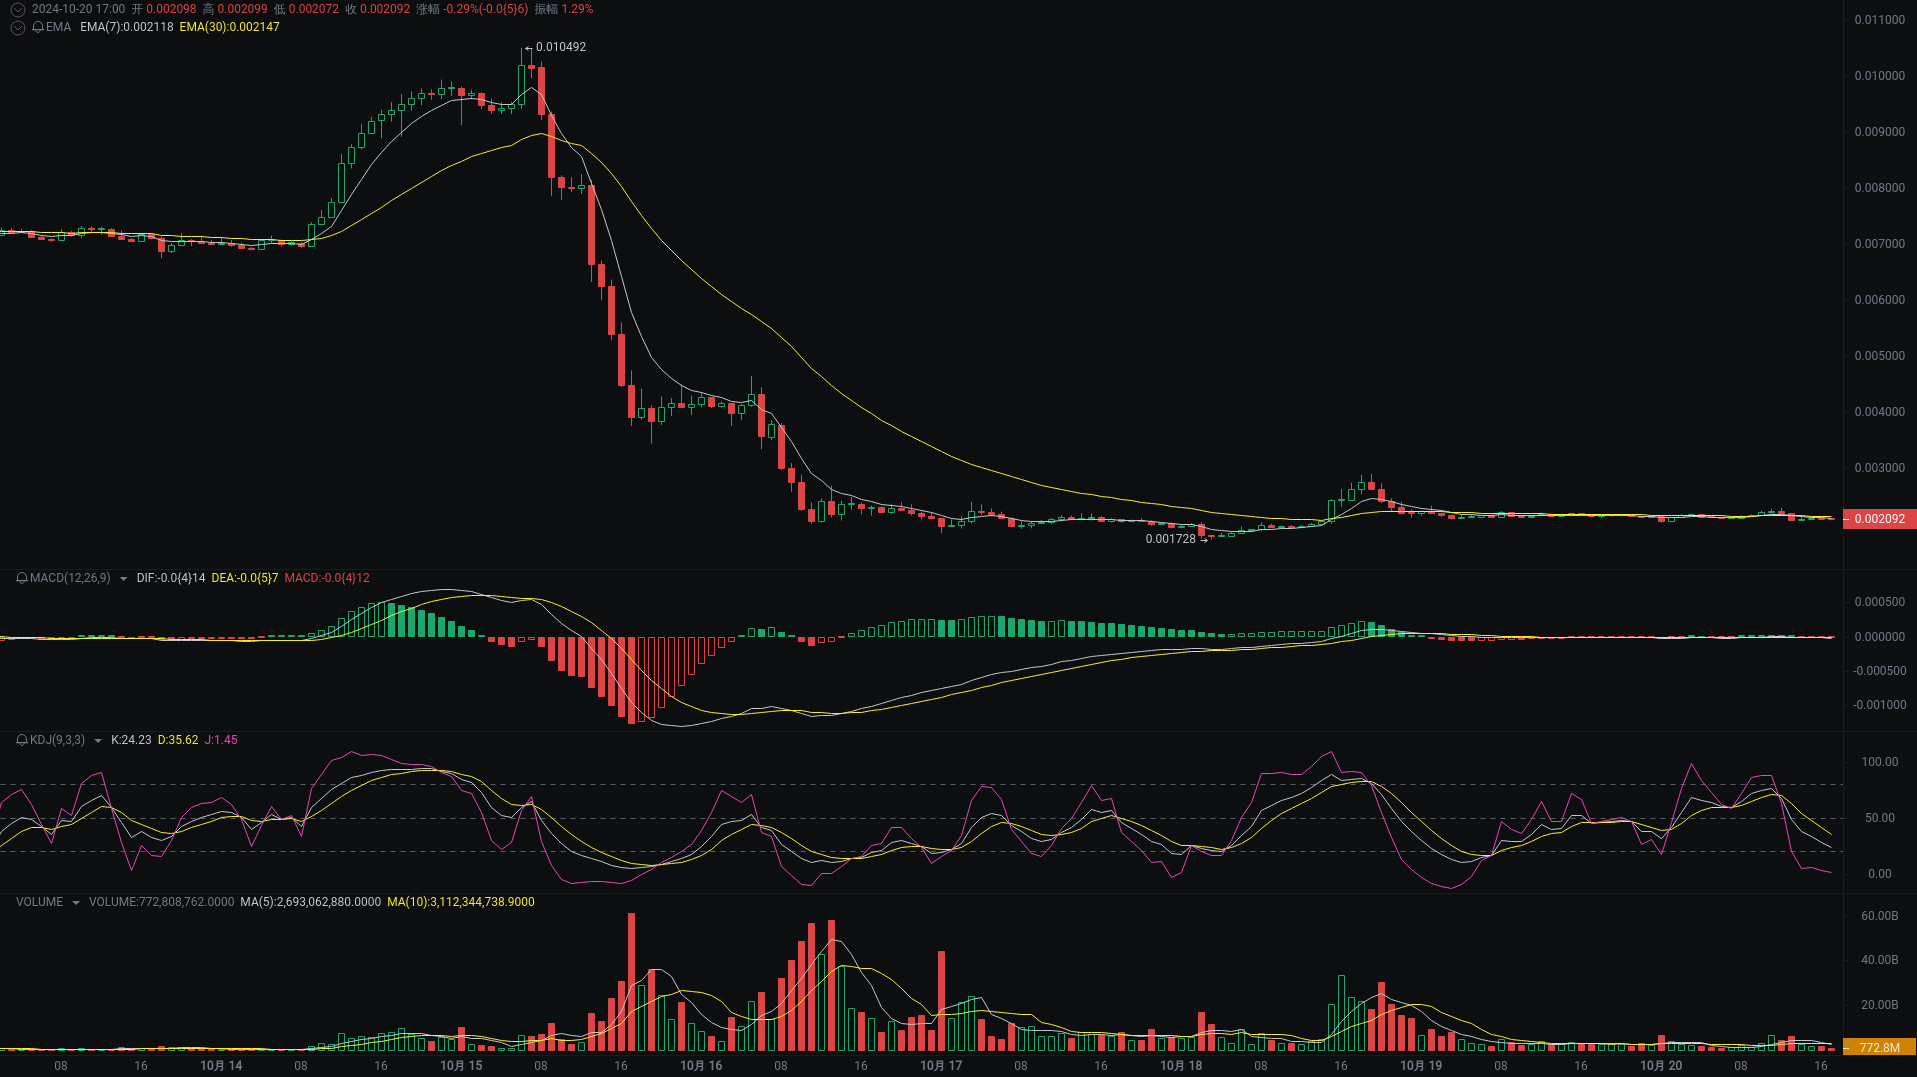The height and width of the screenshot is (1077, 1917).
Task: Click the highest-price annotation 0.010492
Action: pyautogui.click(x=561, y=46)
